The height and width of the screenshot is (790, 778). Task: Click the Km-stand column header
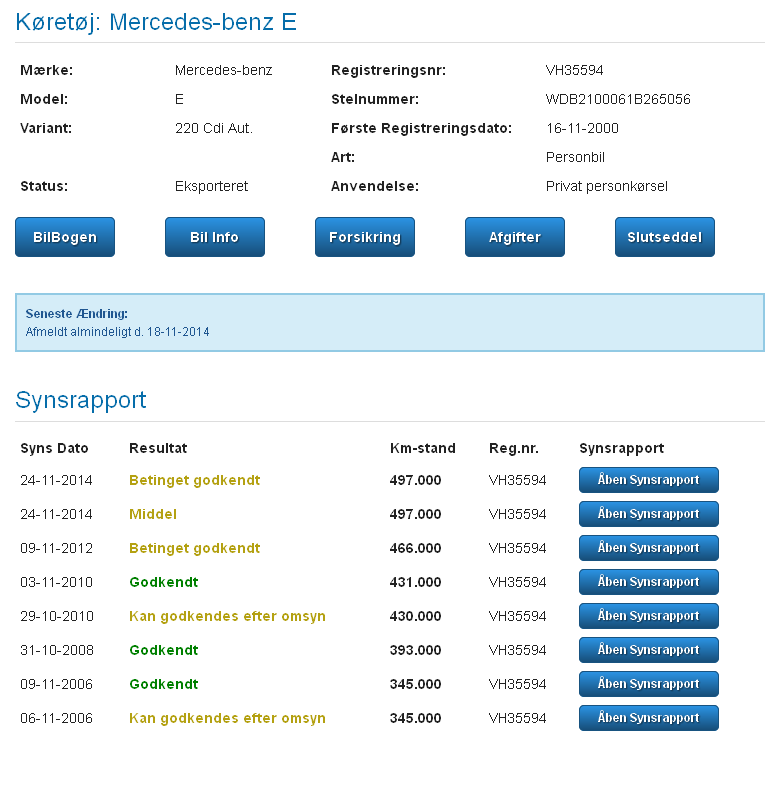tap(423, 448)
